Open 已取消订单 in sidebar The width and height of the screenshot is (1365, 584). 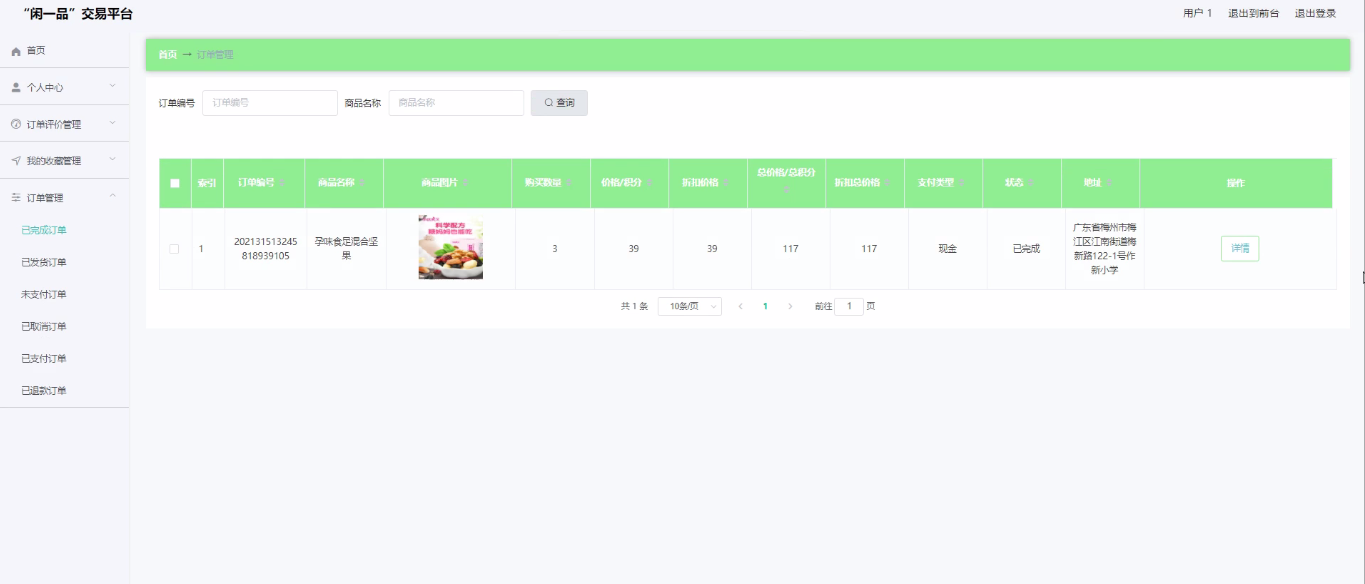point(44,326)
